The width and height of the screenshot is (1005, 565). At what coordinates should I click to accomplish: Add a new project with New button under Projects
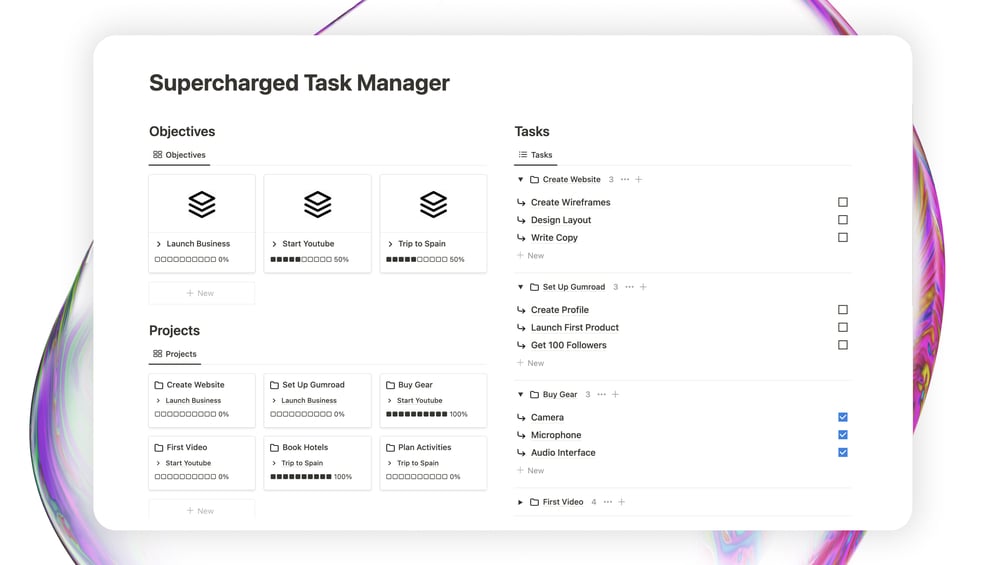(x=202, y=511)
